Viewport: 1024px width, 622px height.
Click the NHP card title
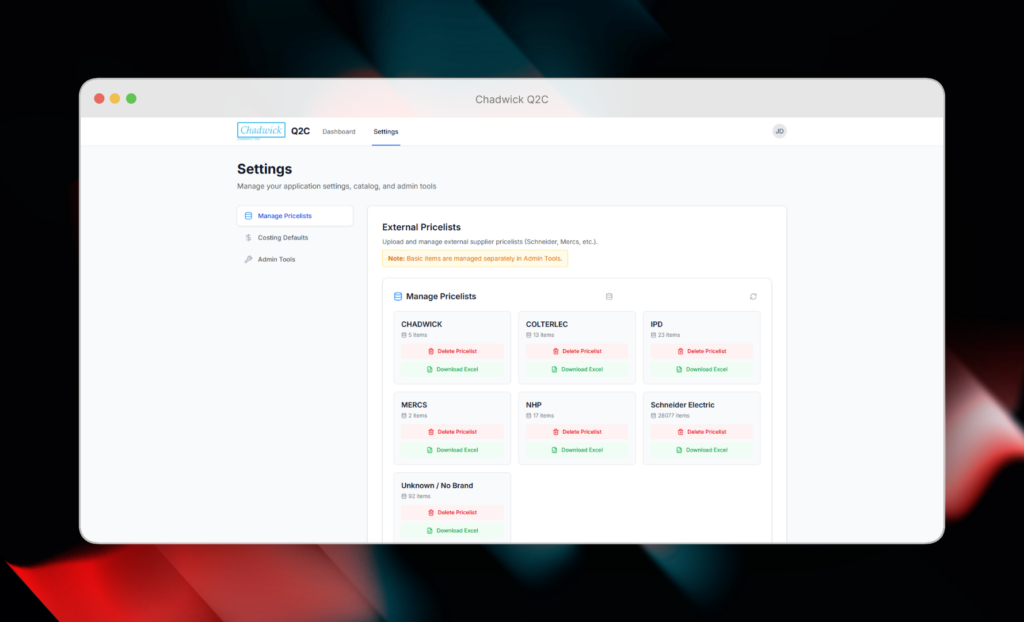pyautogui.click(x=534, y=405)
